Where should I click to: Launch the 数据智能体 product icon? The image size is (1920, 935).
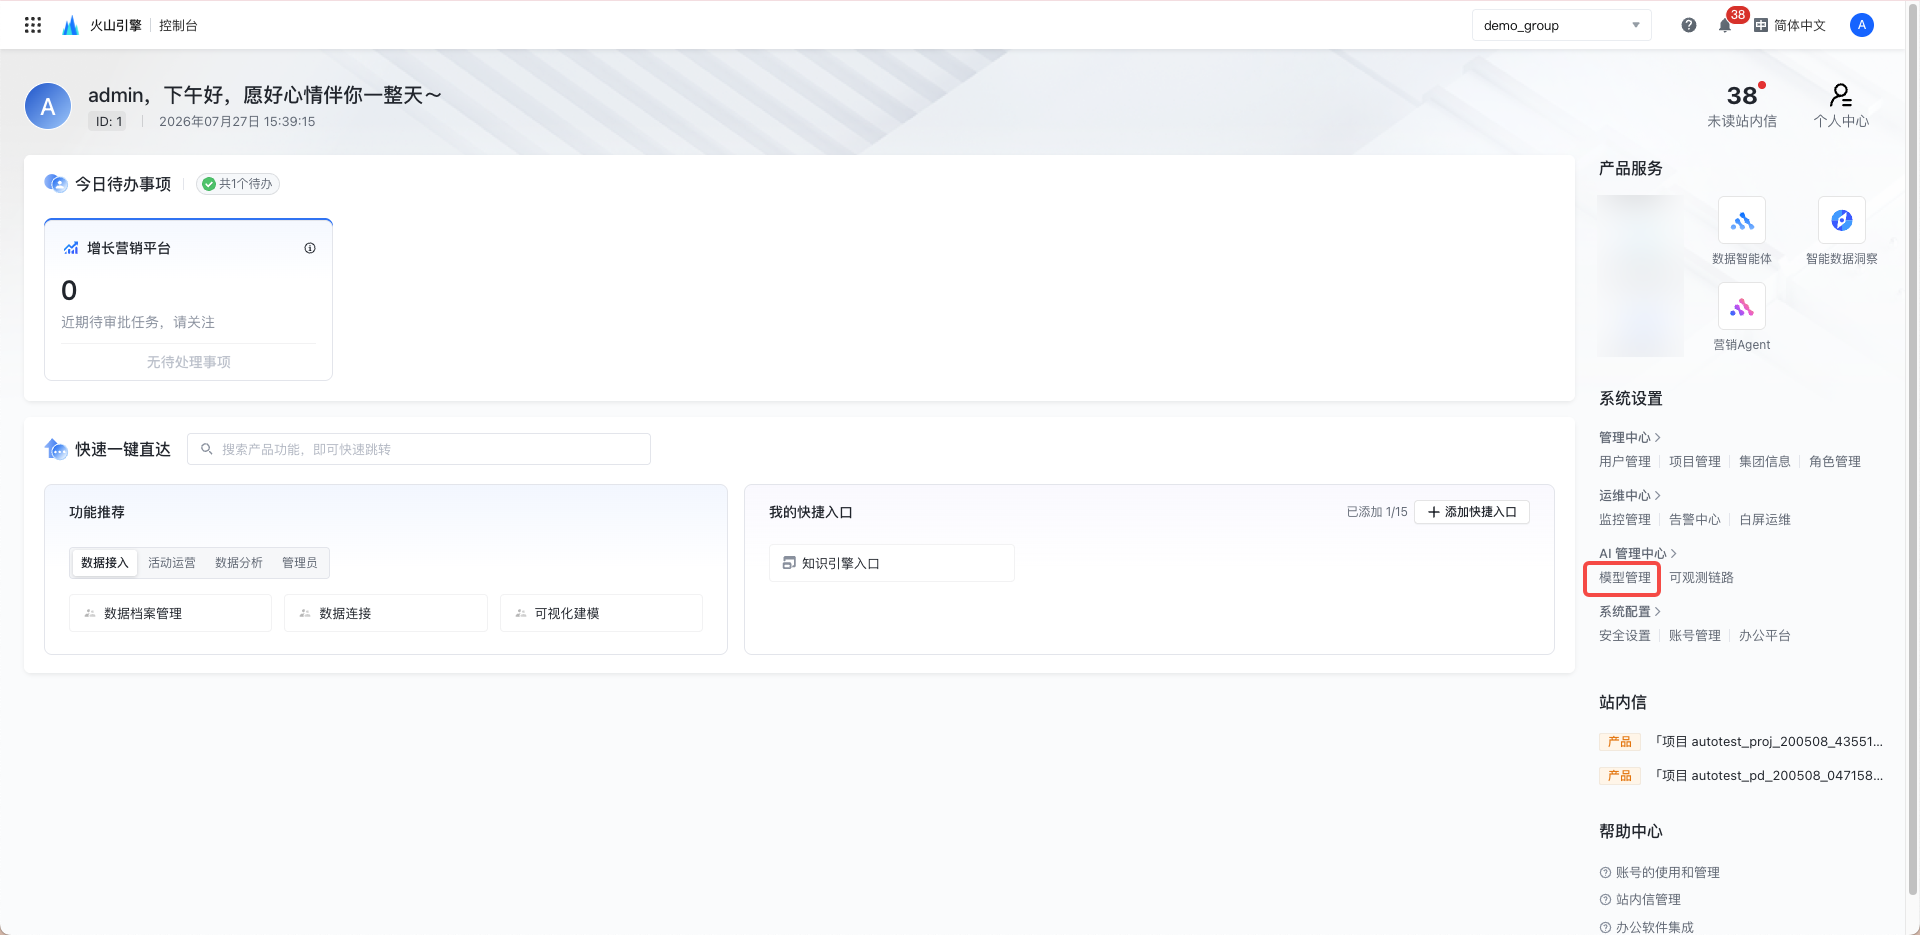(1742, 221)
